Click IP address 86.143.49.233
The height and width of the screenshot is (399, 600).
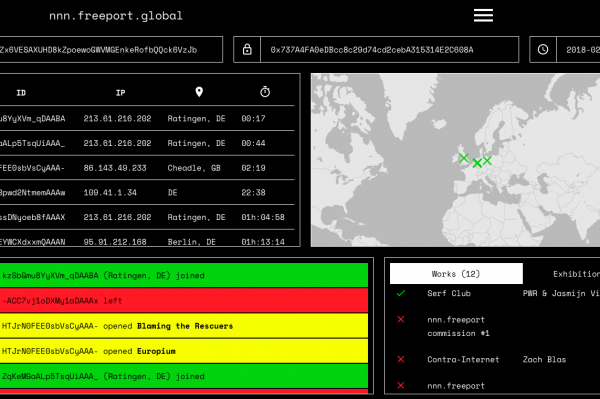pos(115,168)
